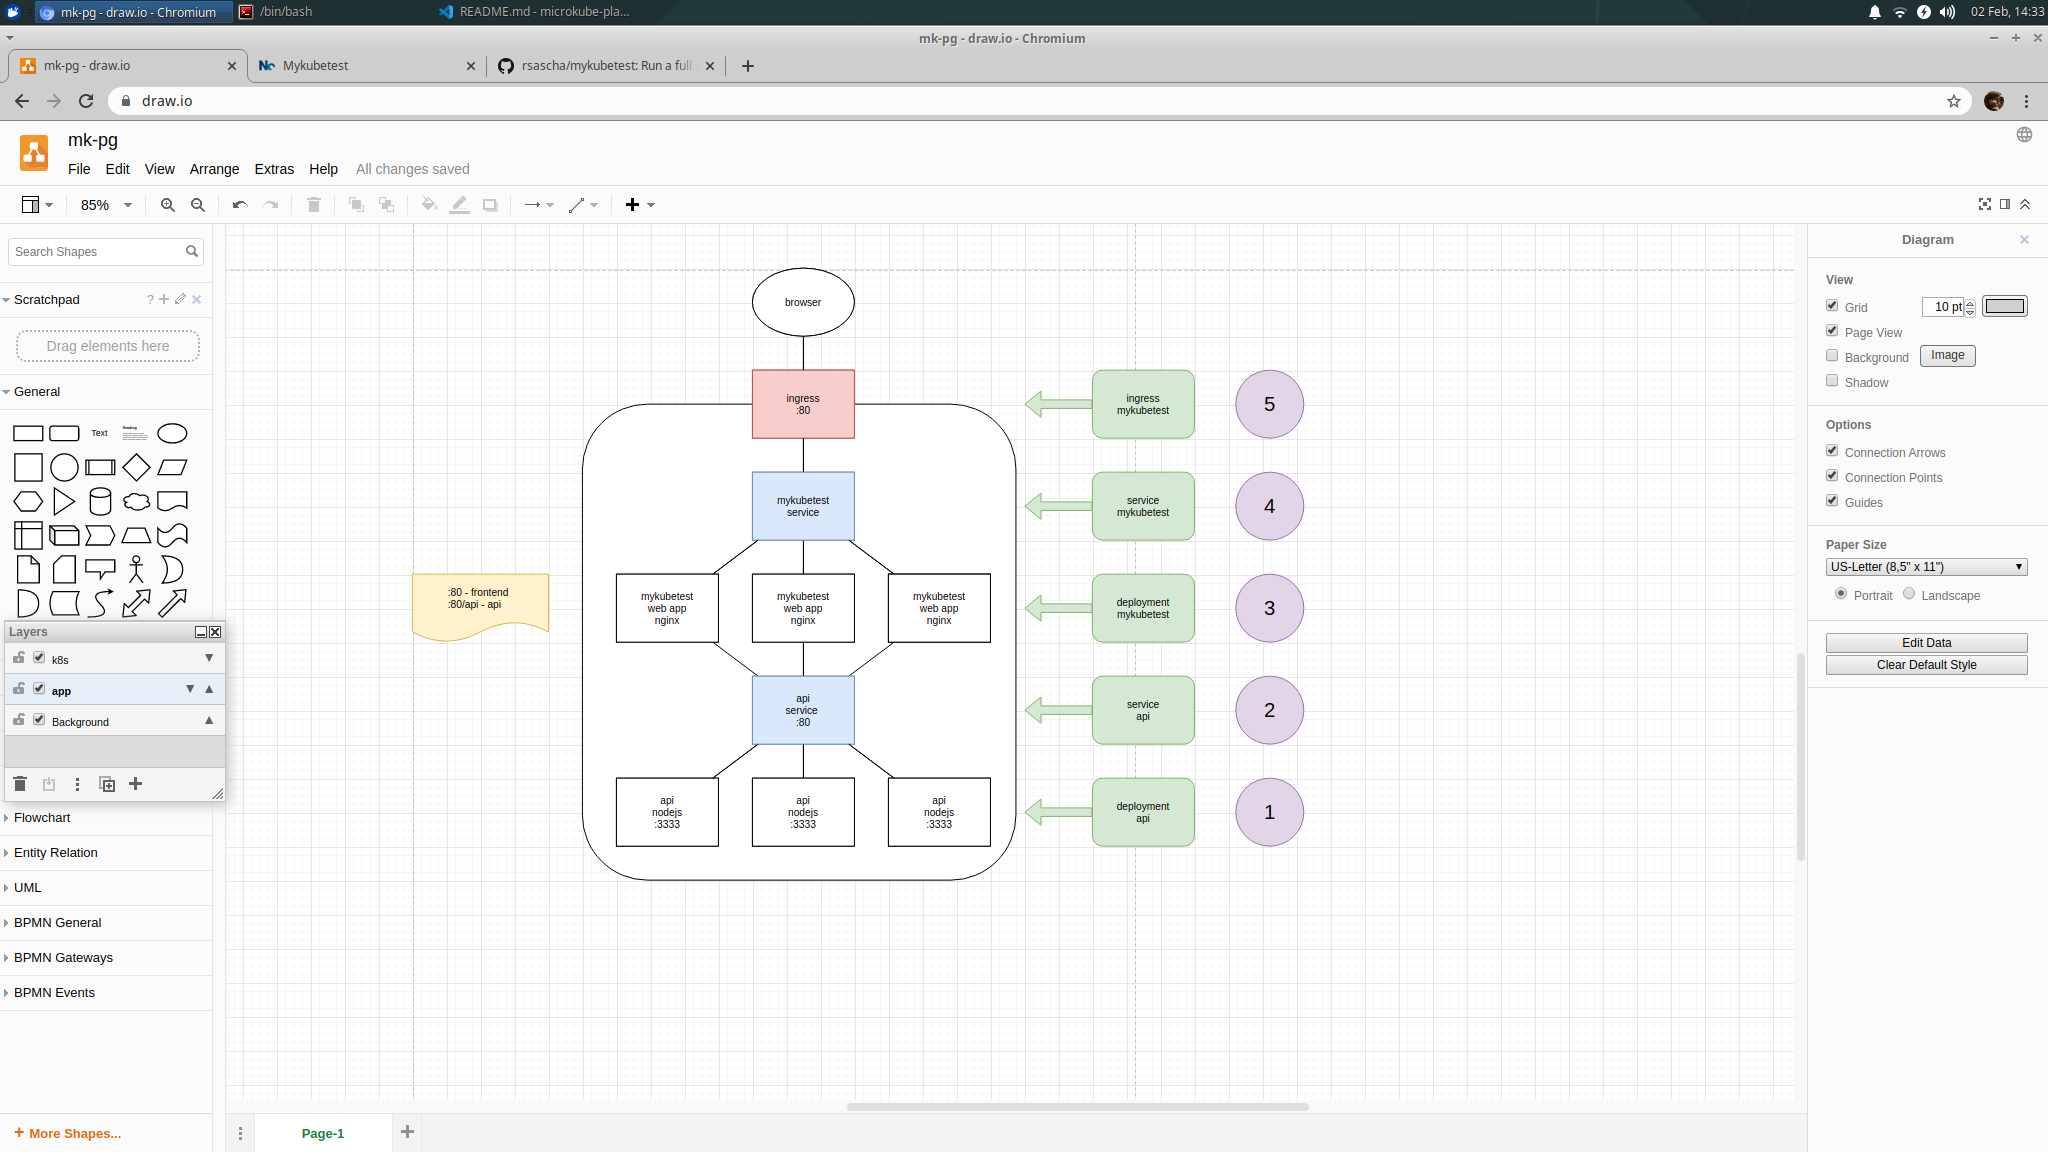The image size is (2048, 1152).
Task: Add a new layer with plus icon
Action: tap(136, 784)
